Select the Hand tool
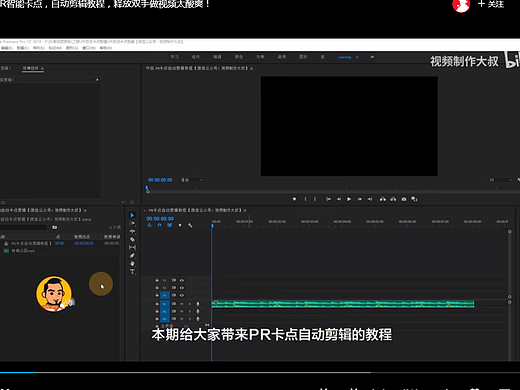Viewport: 520px width, 390px height. coord(132,264)
